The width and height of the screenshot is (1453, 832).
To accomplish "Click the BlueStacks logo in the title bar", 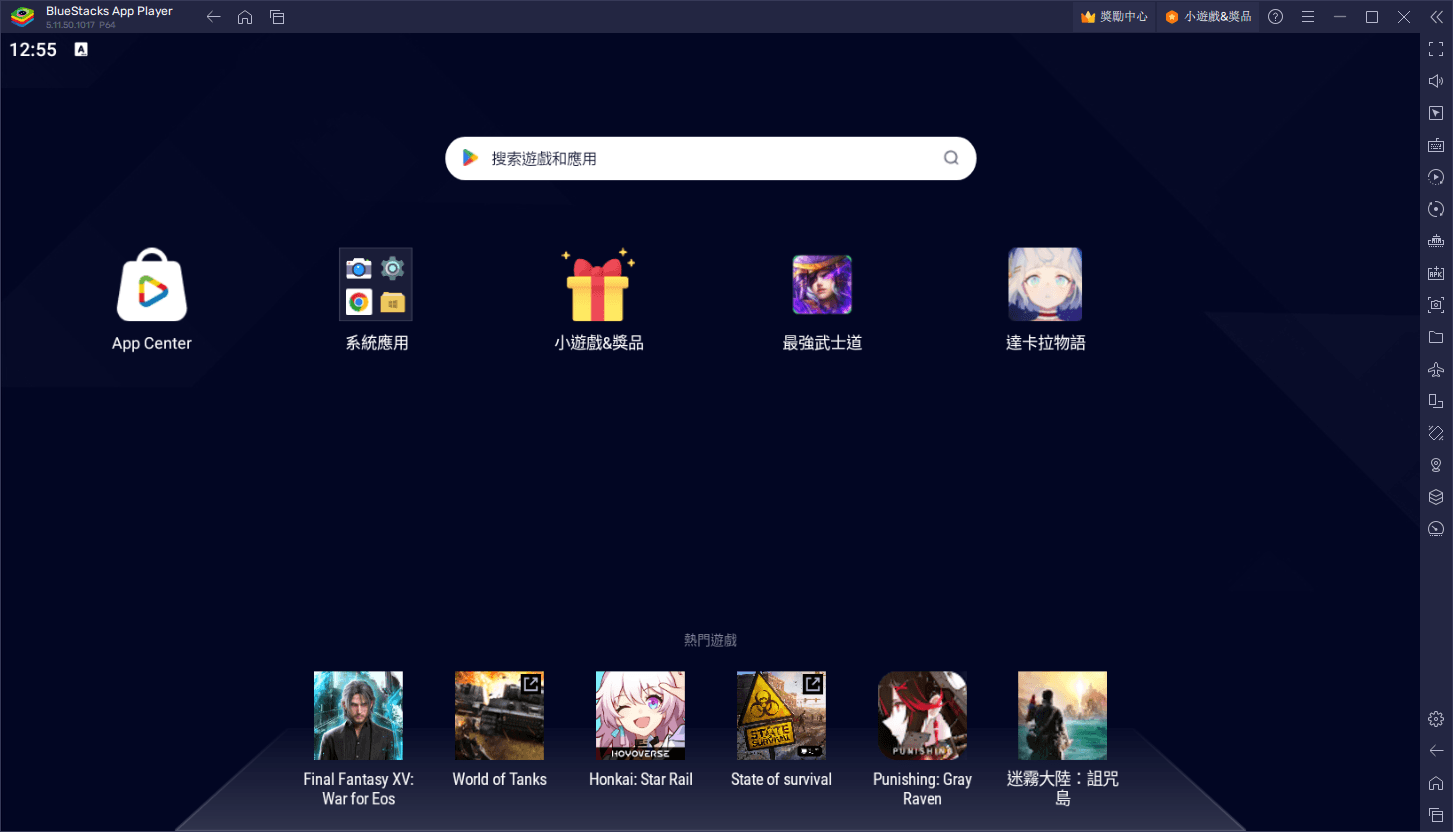I will 22,17.
